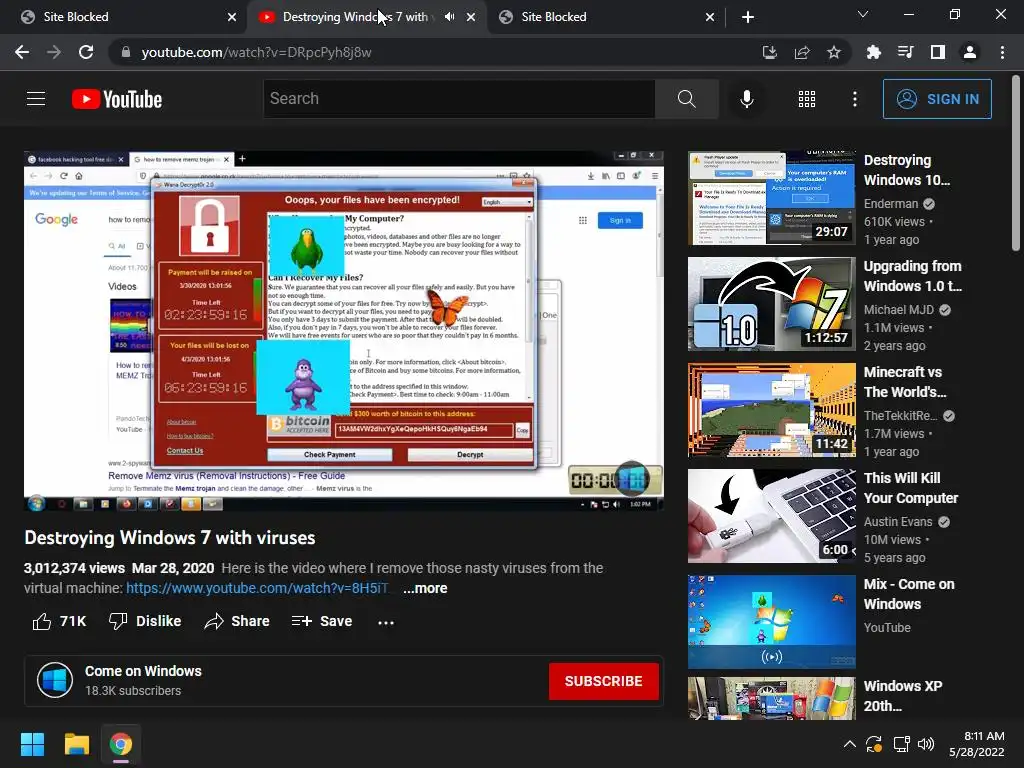View site info lock icon

tap(125, 52)
